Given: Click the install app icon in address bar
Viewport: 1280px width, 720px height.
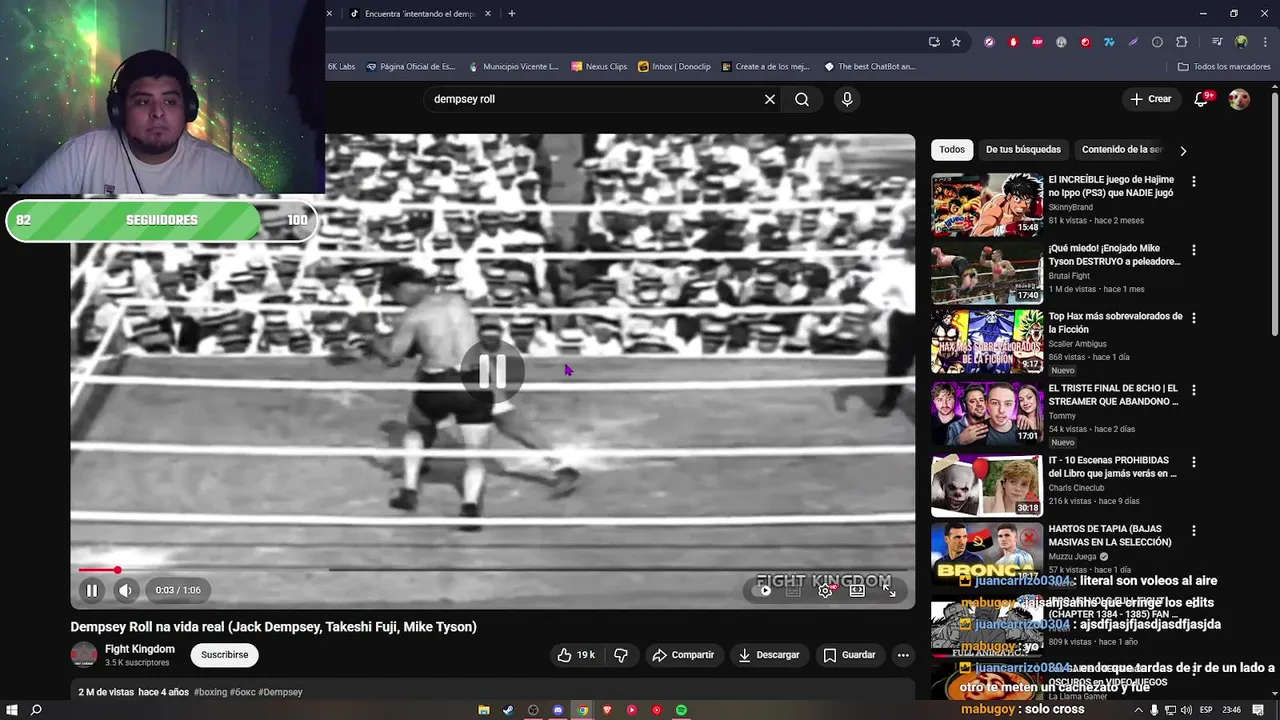Looking at the screenshot, I should (x=934, y=42).
